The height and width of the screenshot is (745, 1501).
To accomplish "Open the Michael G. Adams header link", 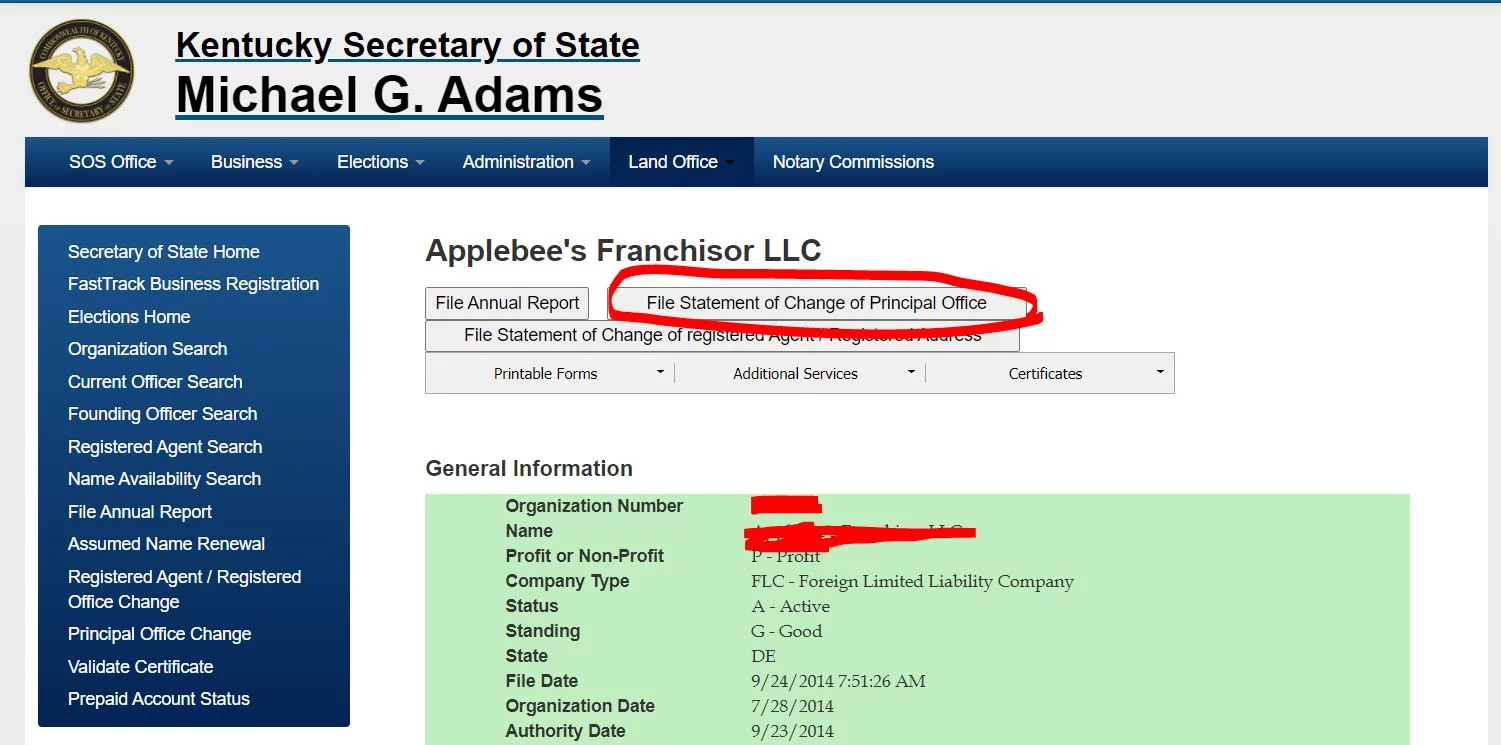I will [x=389, y=95].
